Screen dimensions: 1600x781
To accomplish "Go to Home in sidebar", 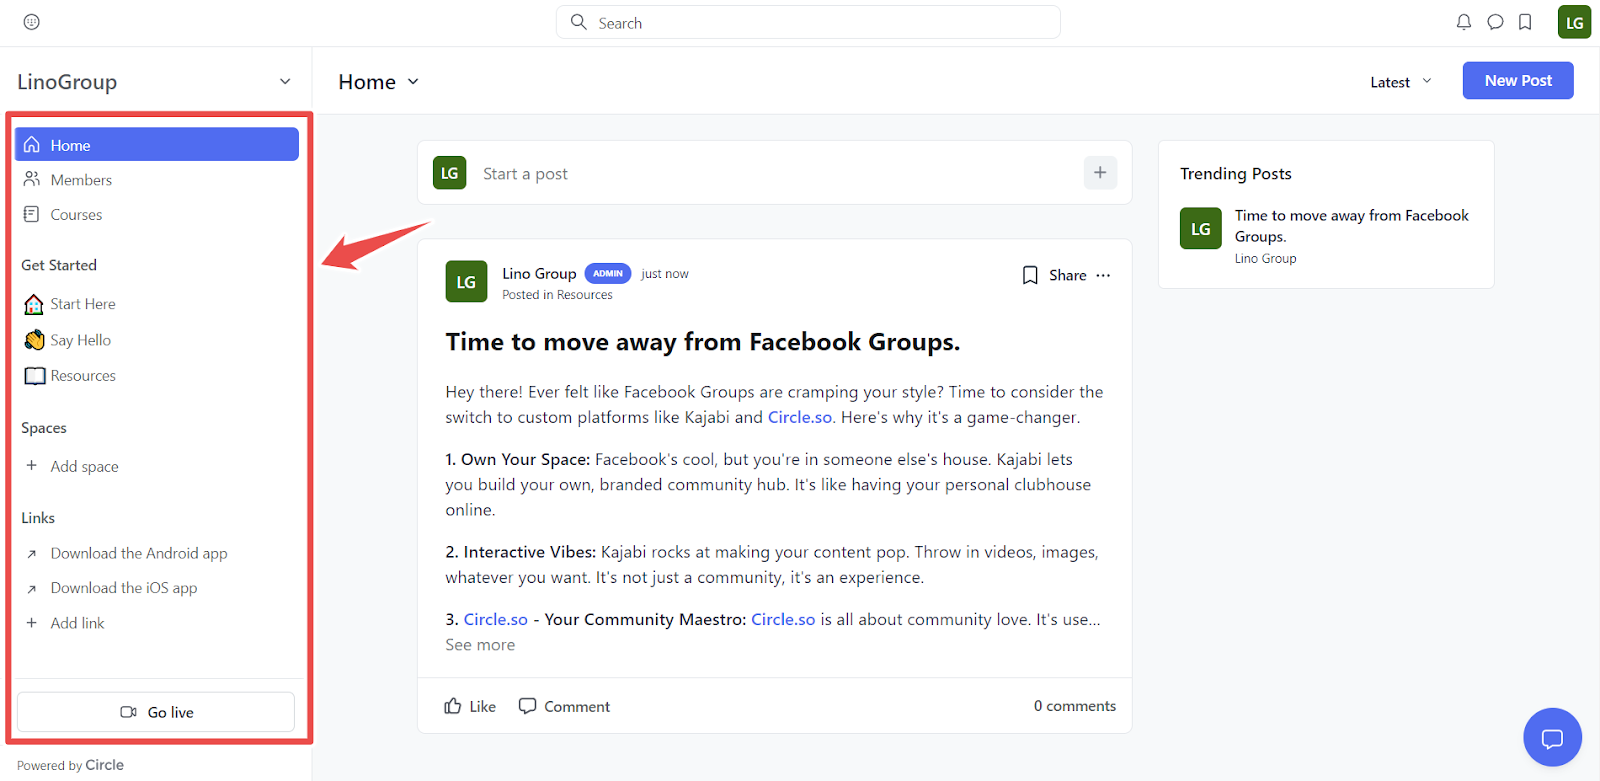I will click(157, 144).
